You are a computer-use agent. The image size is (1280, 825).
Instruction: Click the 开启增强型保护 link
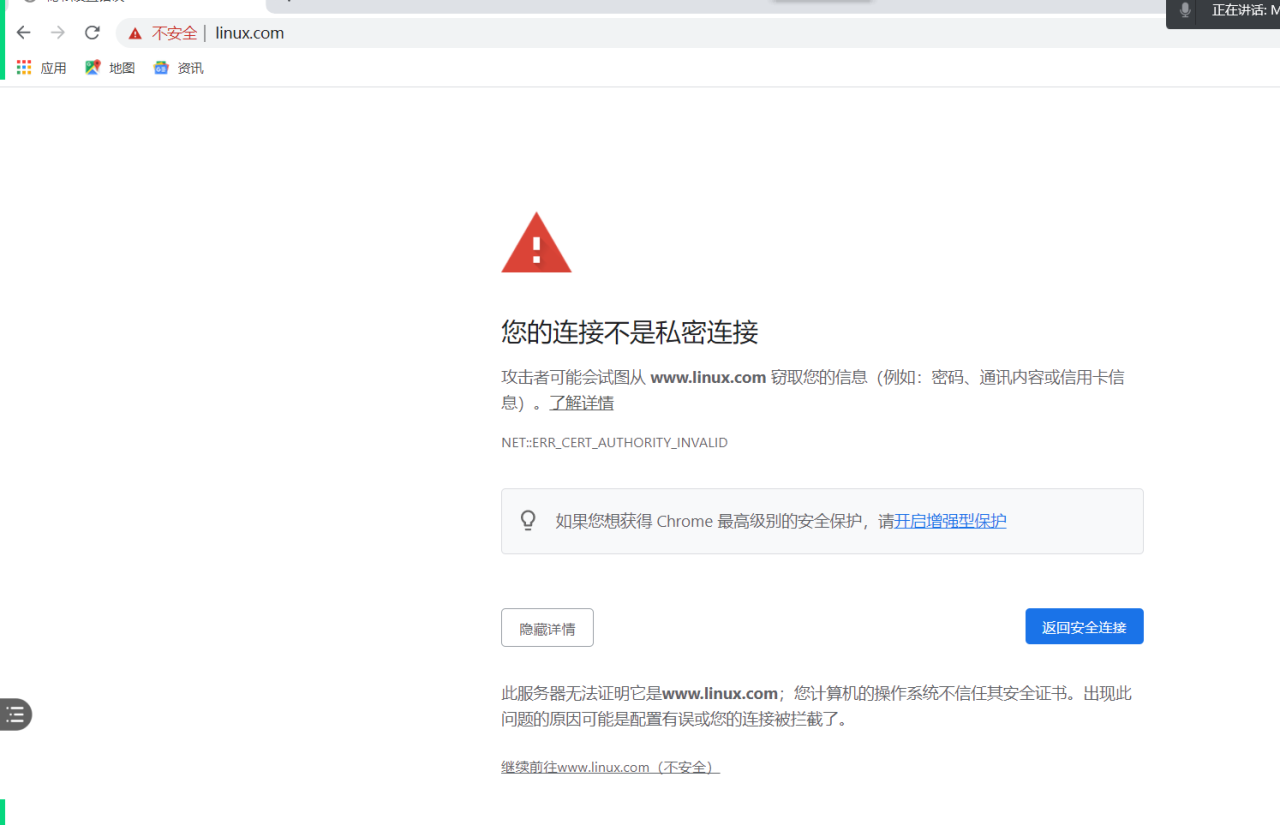[950, 521]
